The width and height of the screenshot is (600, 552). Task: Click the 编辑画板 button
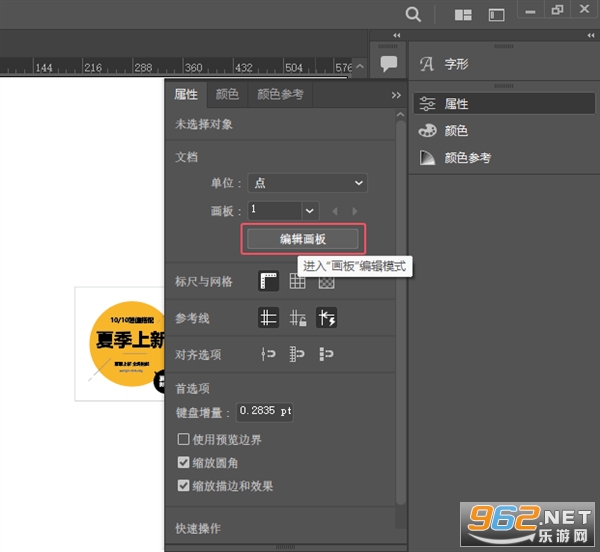pos(303,239)
